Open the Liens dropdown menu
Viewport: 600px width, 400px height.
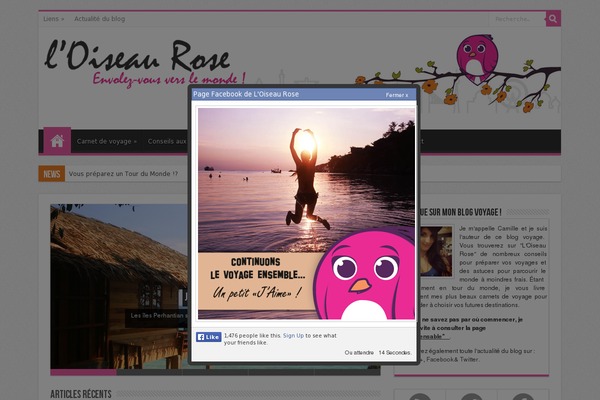click(x=54, y=19)
